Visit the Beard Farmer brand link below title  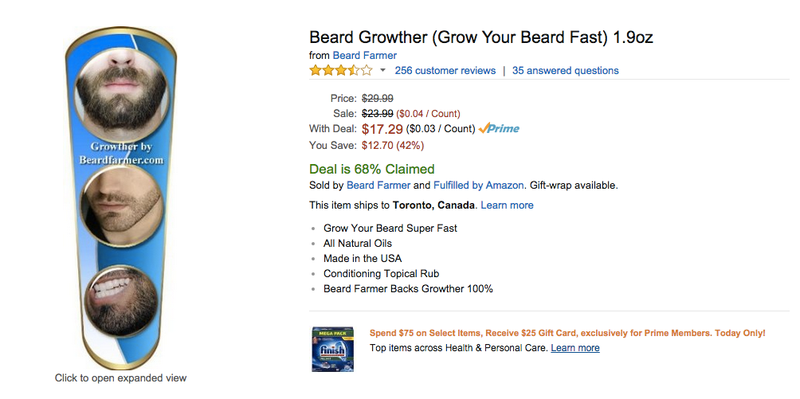coord(364,55)
